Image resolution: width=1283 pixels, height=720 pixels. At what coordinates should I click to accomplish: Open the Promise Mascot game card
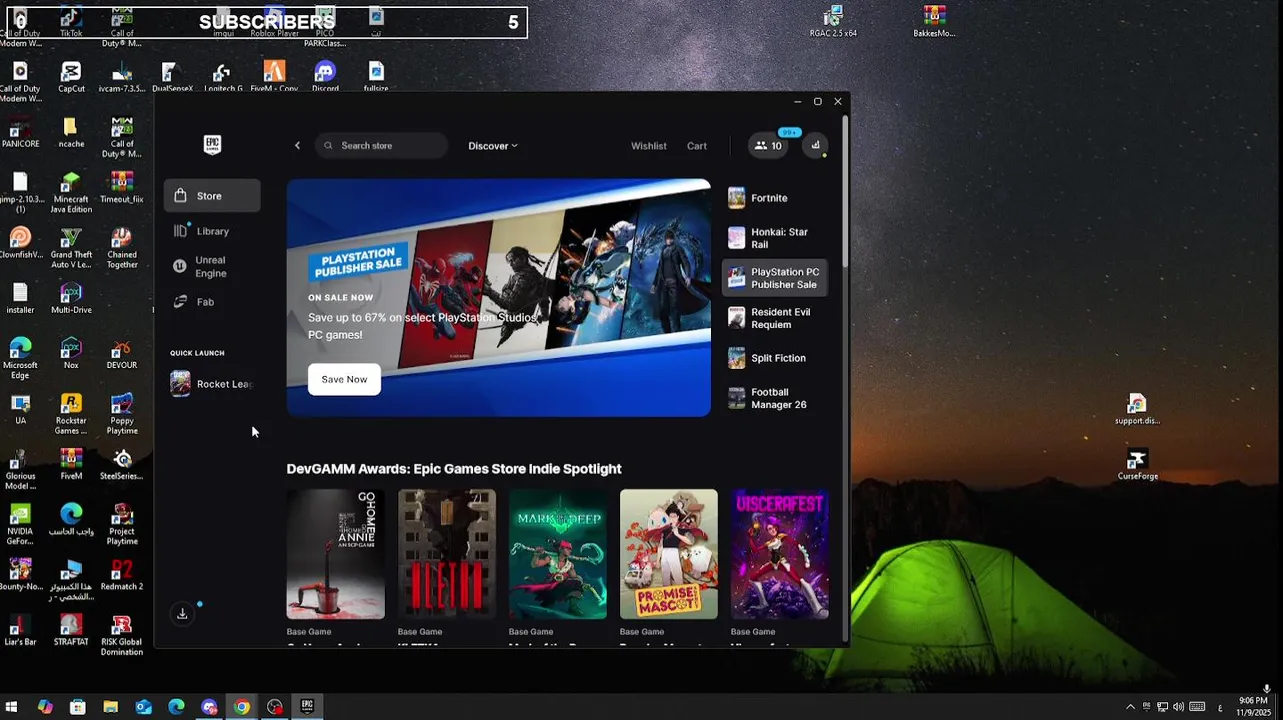[x=668, y=554]
